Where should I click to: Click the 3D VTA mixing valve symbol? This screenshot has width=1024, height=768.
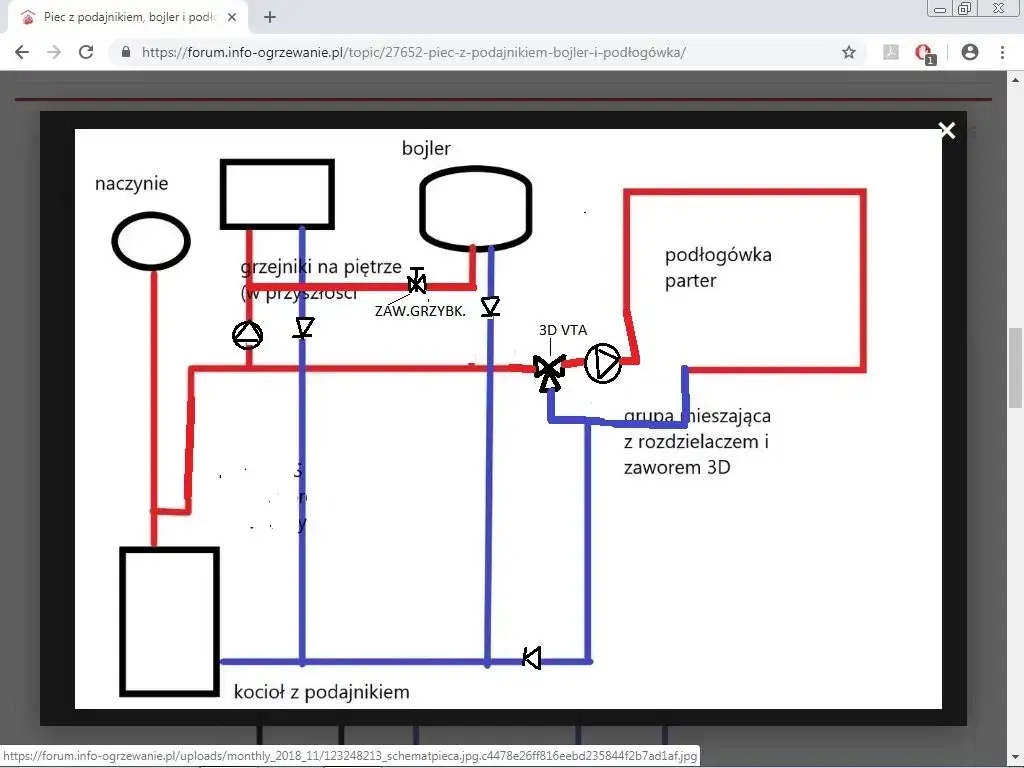click(x=549, y=370)
